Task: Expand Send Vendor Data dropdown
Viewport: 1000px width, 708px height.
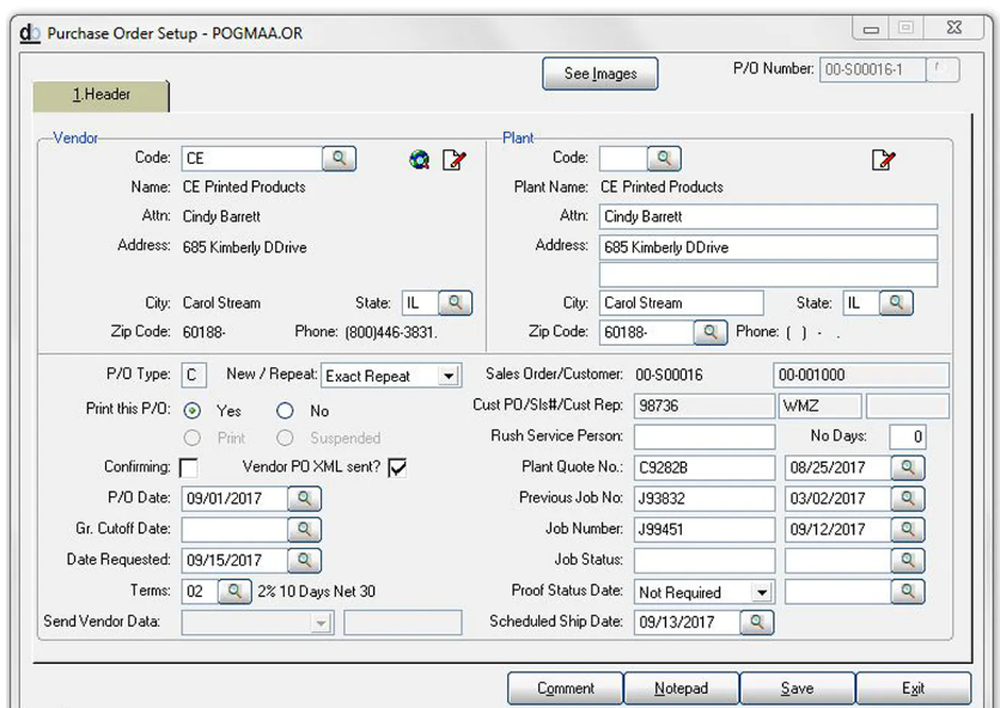Action: (x=321, y=623)
